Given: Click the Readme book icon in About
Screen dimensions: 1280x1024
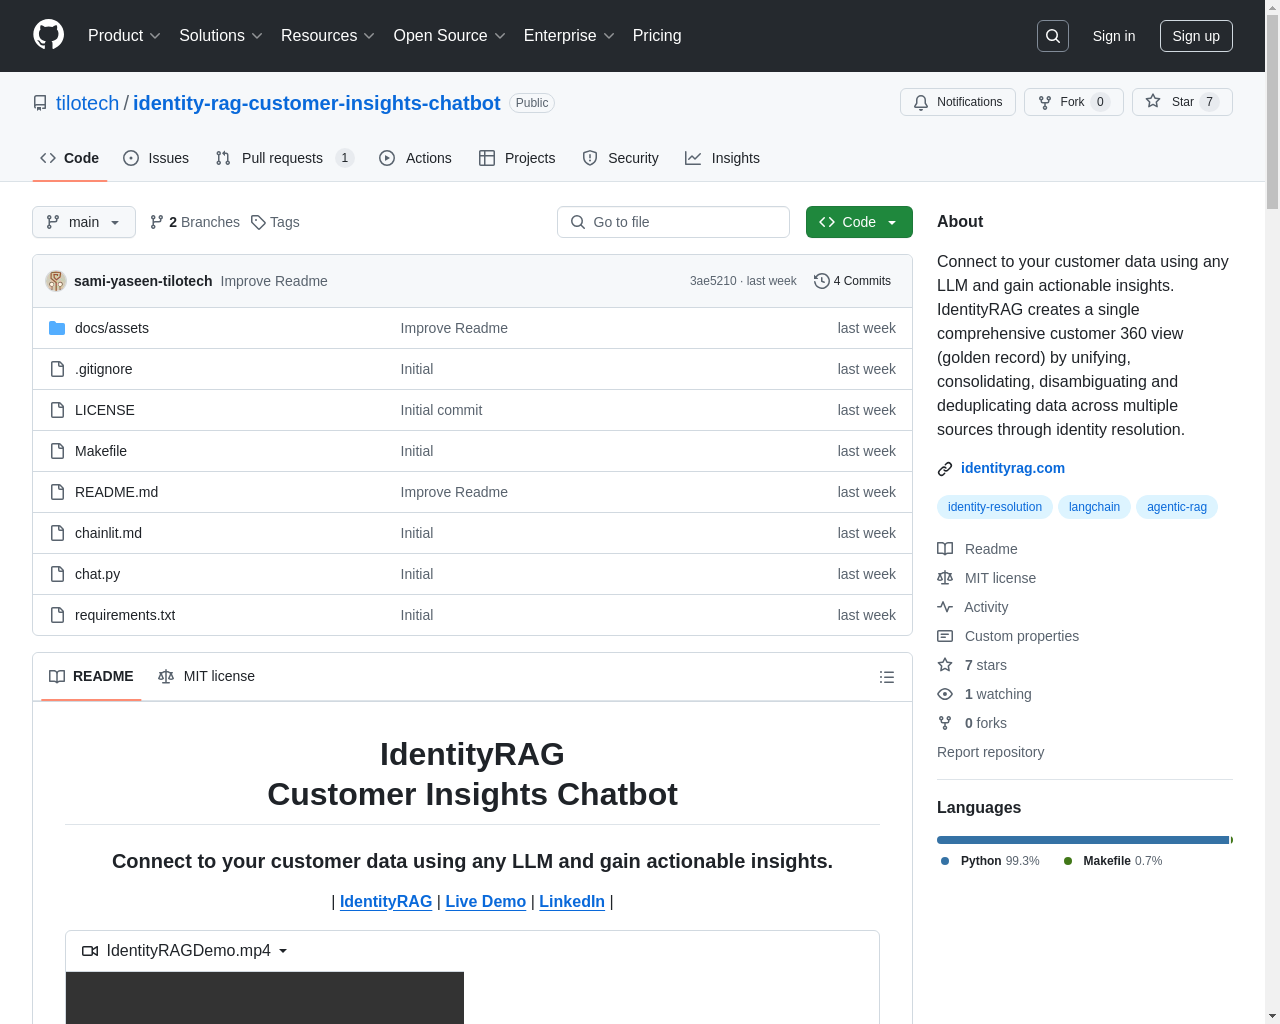Looking at the screenshot, I should [945, 549].
